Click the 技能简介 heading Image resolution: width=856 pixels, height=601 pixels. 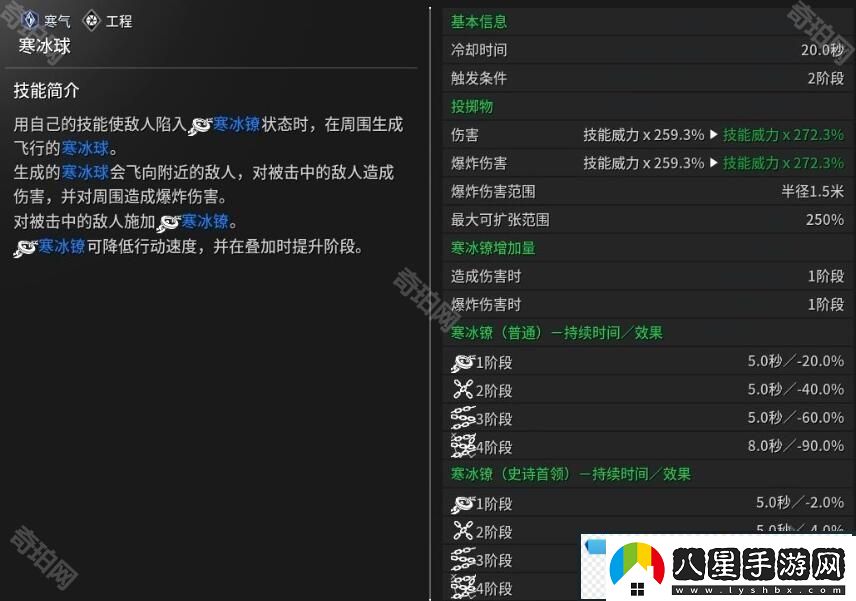click(46, 91)
